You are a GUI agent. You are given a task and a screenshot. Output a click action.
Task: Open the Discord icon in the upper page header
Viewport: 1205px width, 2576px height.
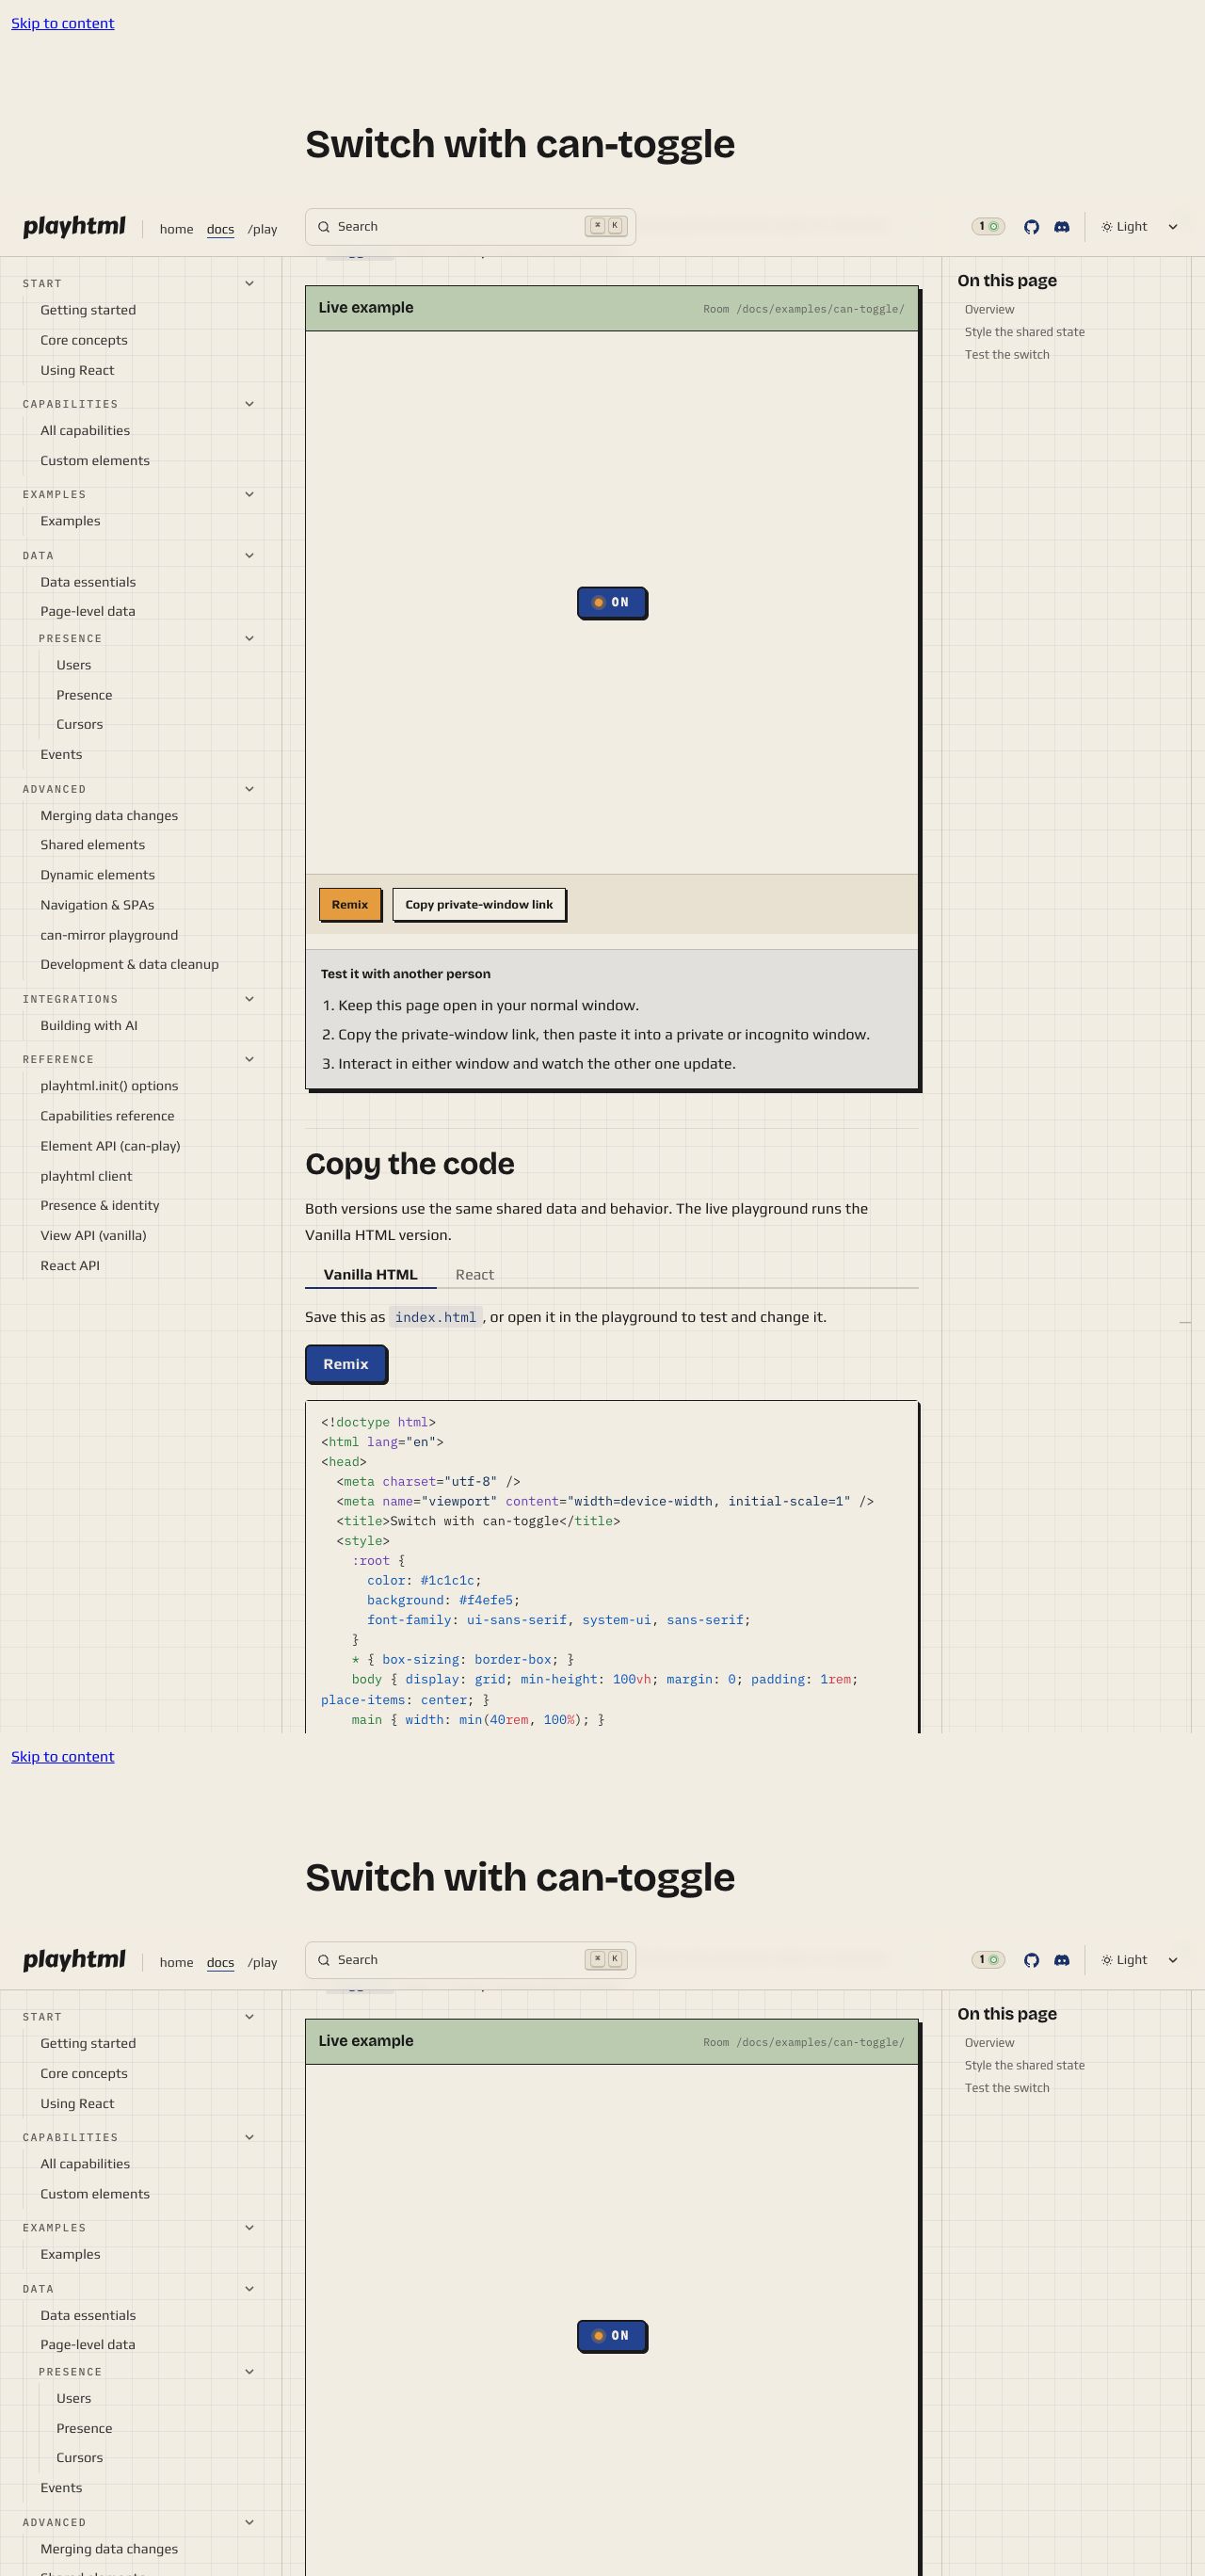coord(1062,227)
